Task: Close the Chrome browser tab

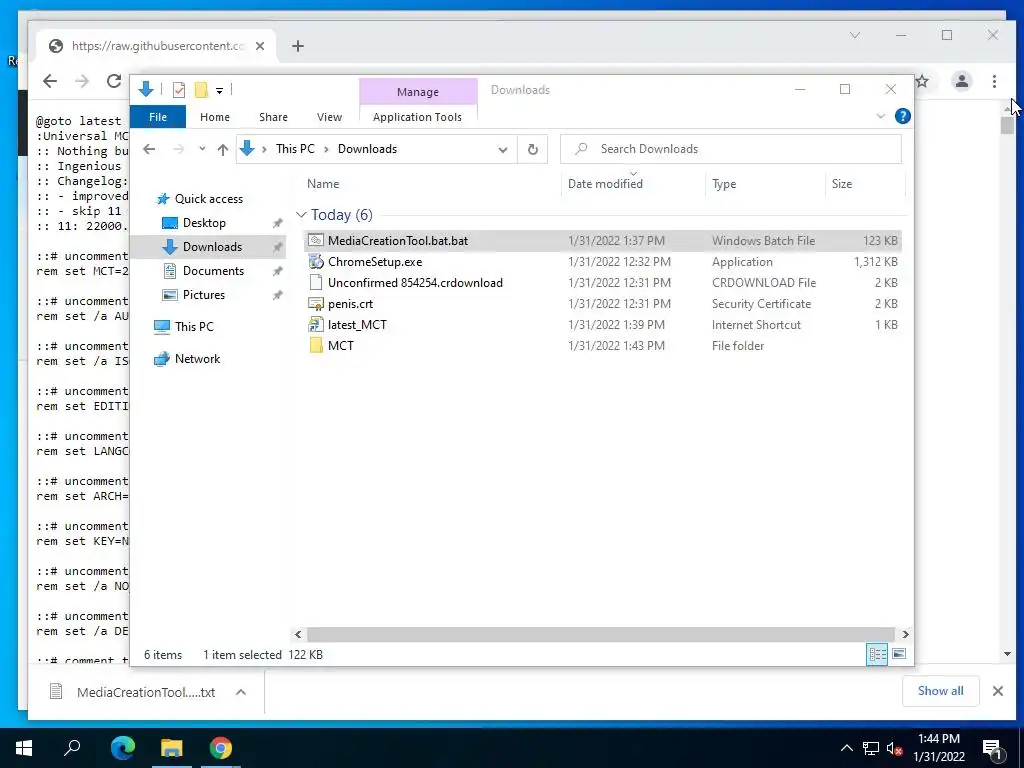Action: click(260, 46)
